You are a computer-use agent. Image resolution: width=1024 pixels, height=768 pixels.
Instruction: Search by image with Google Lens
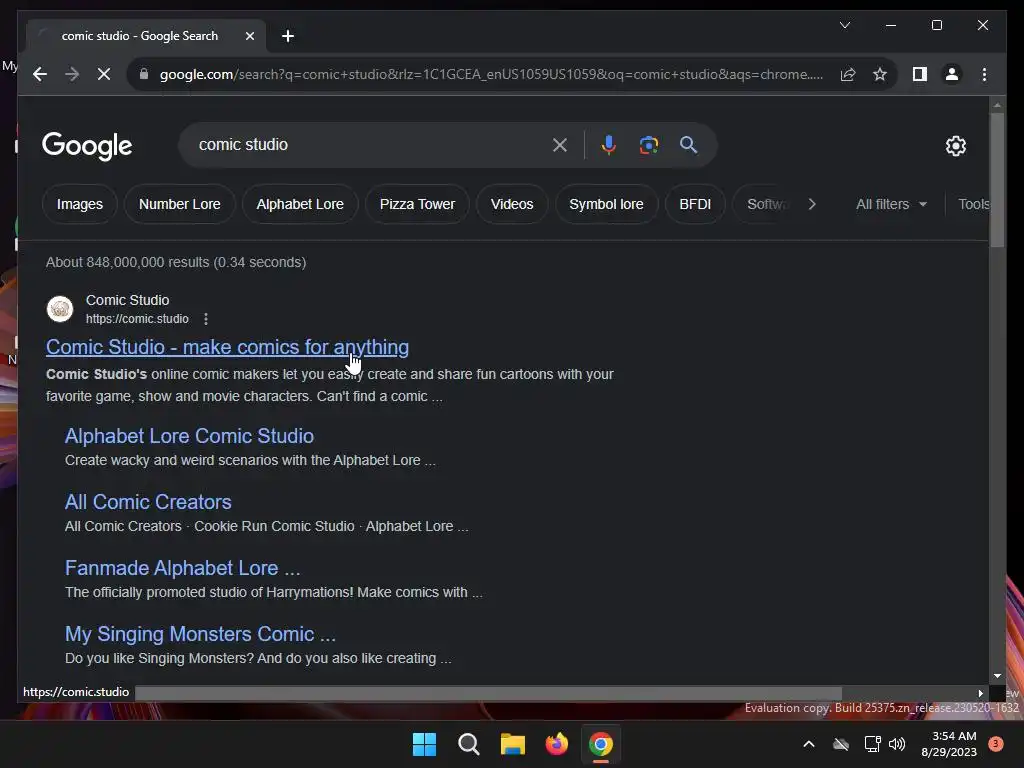(648, 145)
